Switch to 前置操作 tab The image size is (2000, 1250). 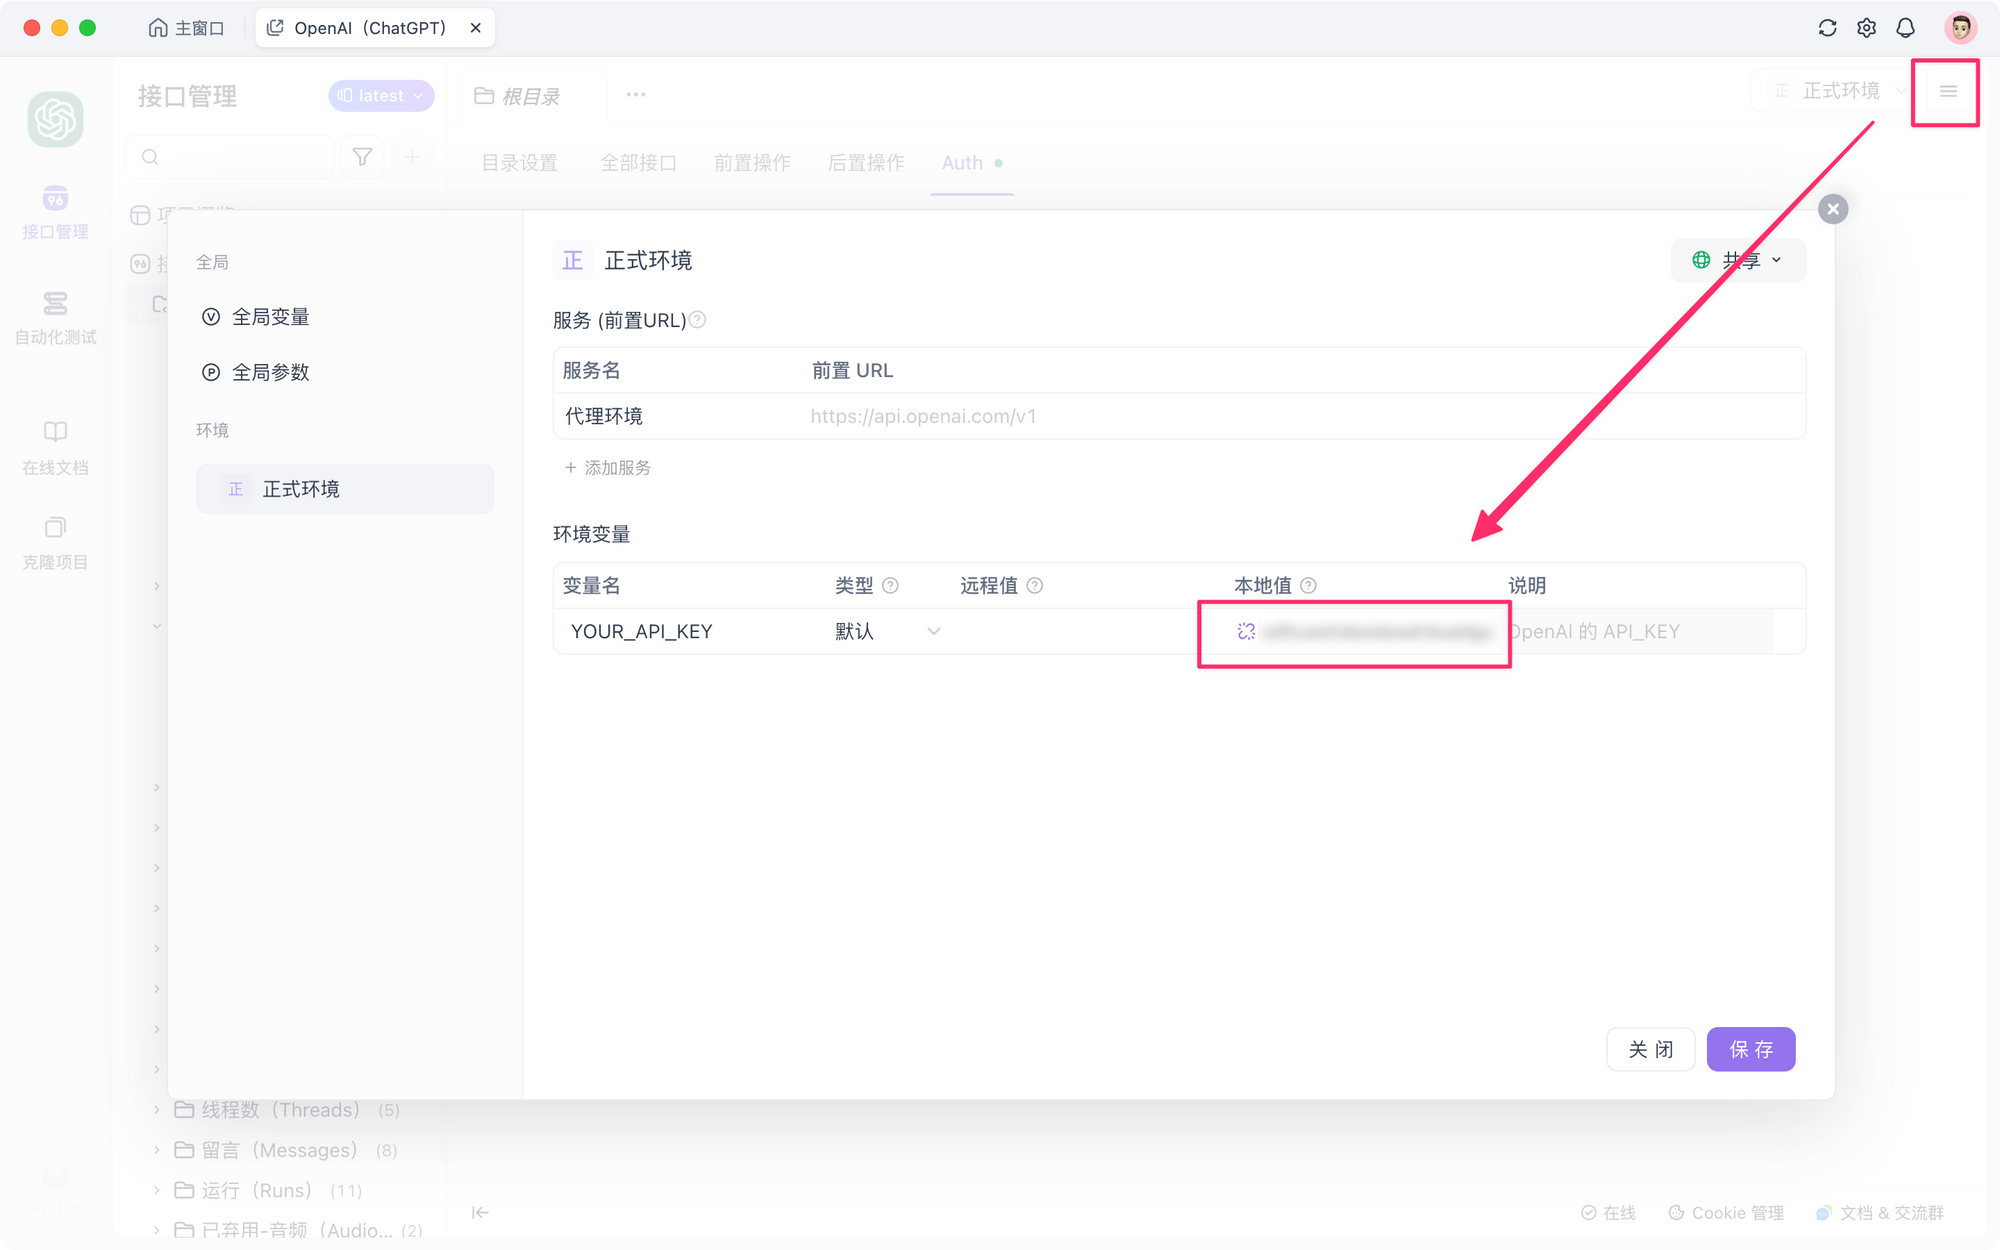click(x=752, y=163)
